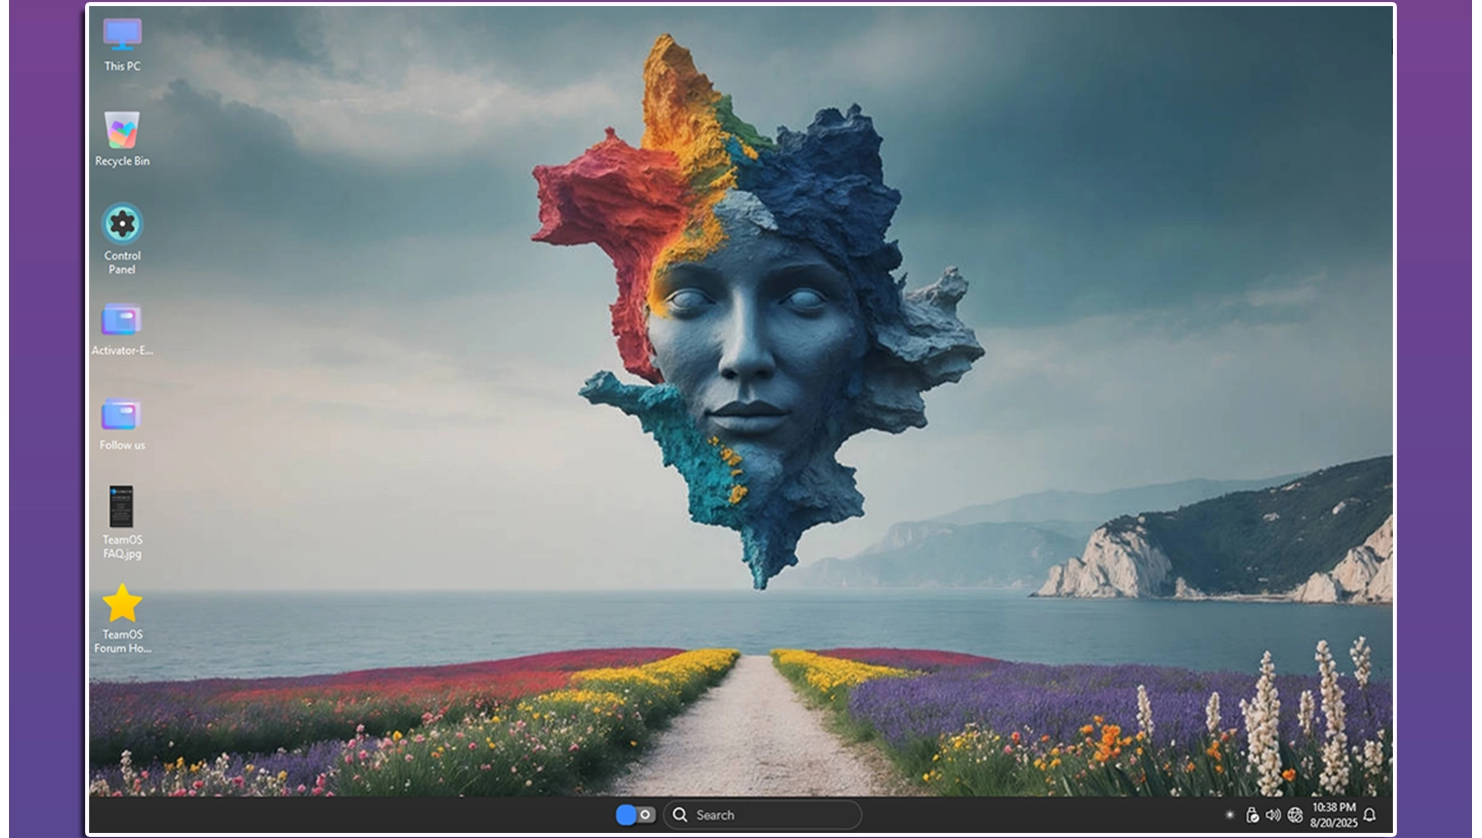
Task: Click the small star icon in system tray
Action: [x=1229, y=815]
